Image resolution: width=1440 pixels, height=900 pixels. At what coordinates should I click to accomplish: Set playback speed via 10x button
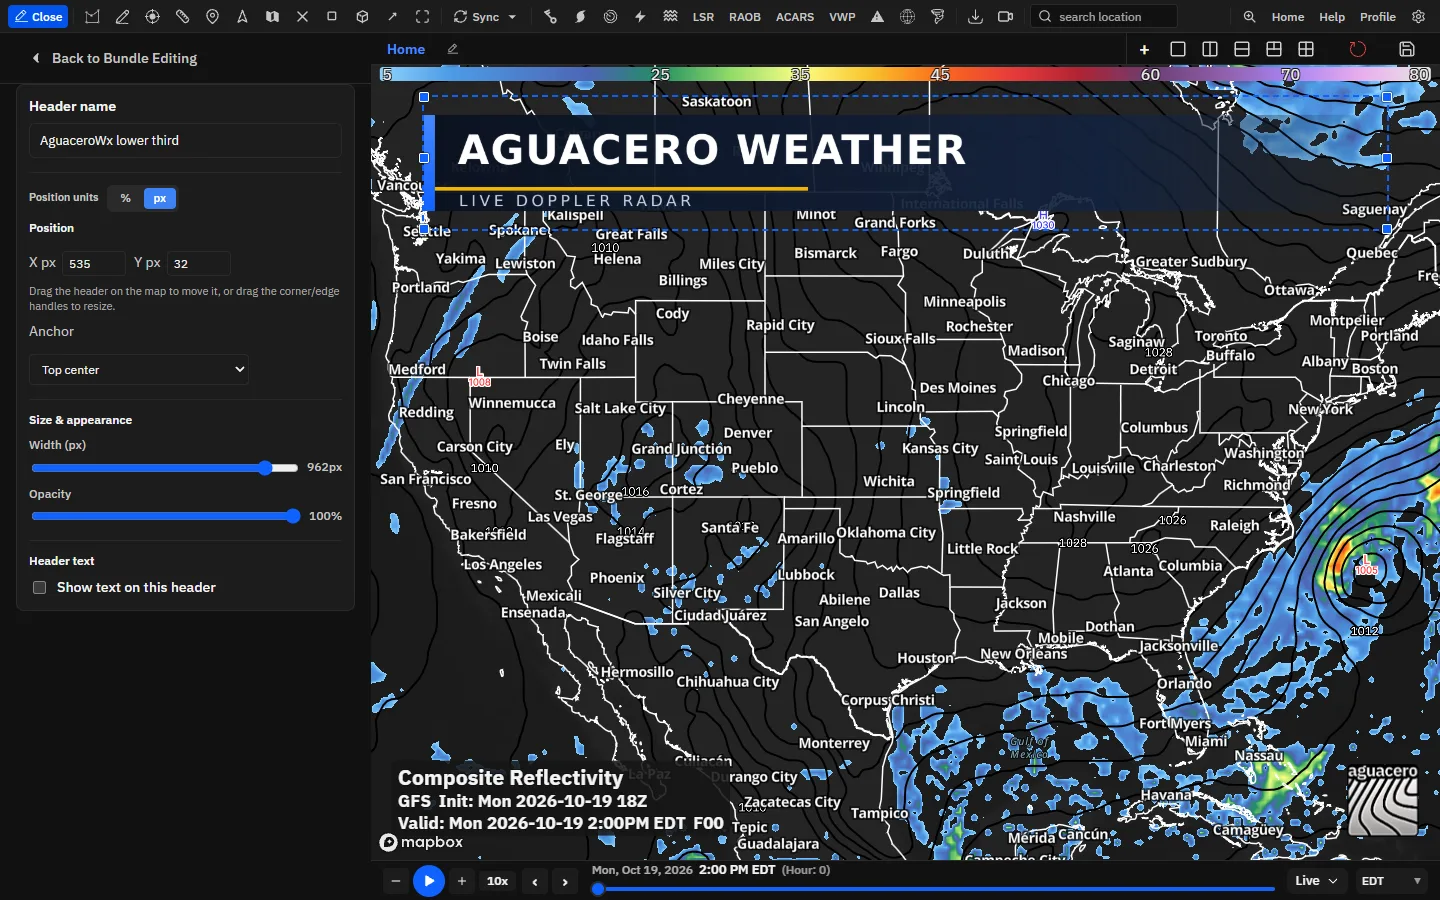[497, 881]
